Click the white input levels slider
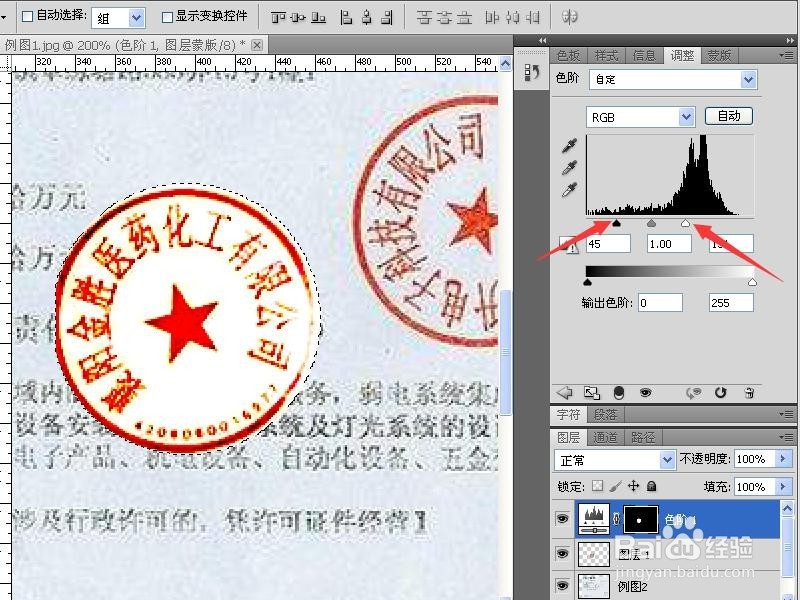 [685, 223]
